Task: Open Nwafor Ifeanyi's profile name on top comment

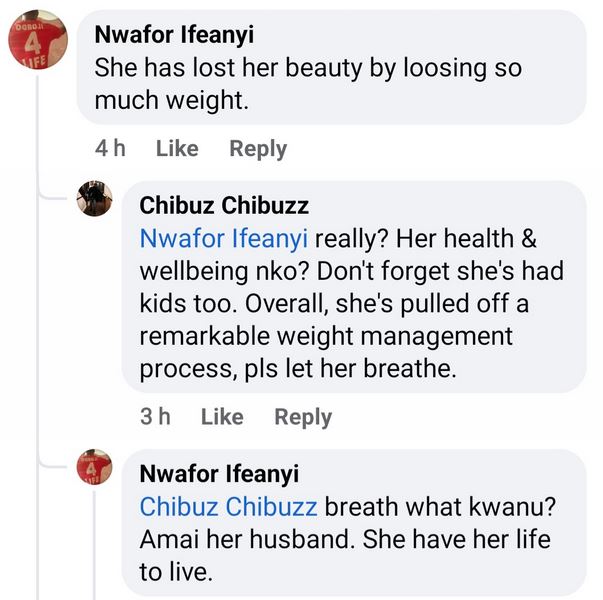Action: 174,34
